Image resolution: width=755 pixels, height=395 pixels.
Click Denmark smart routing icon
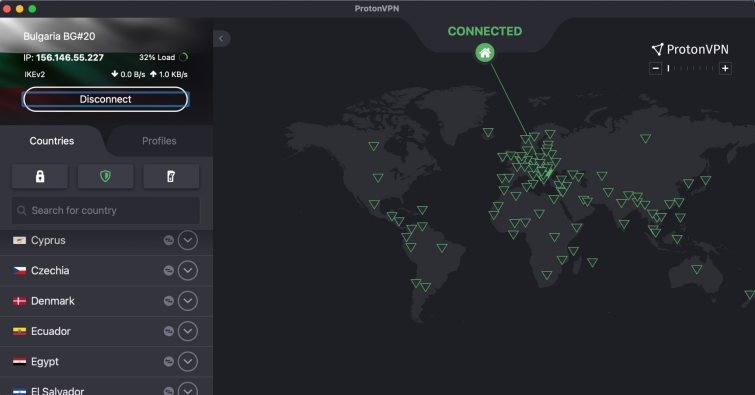point(169,301)
